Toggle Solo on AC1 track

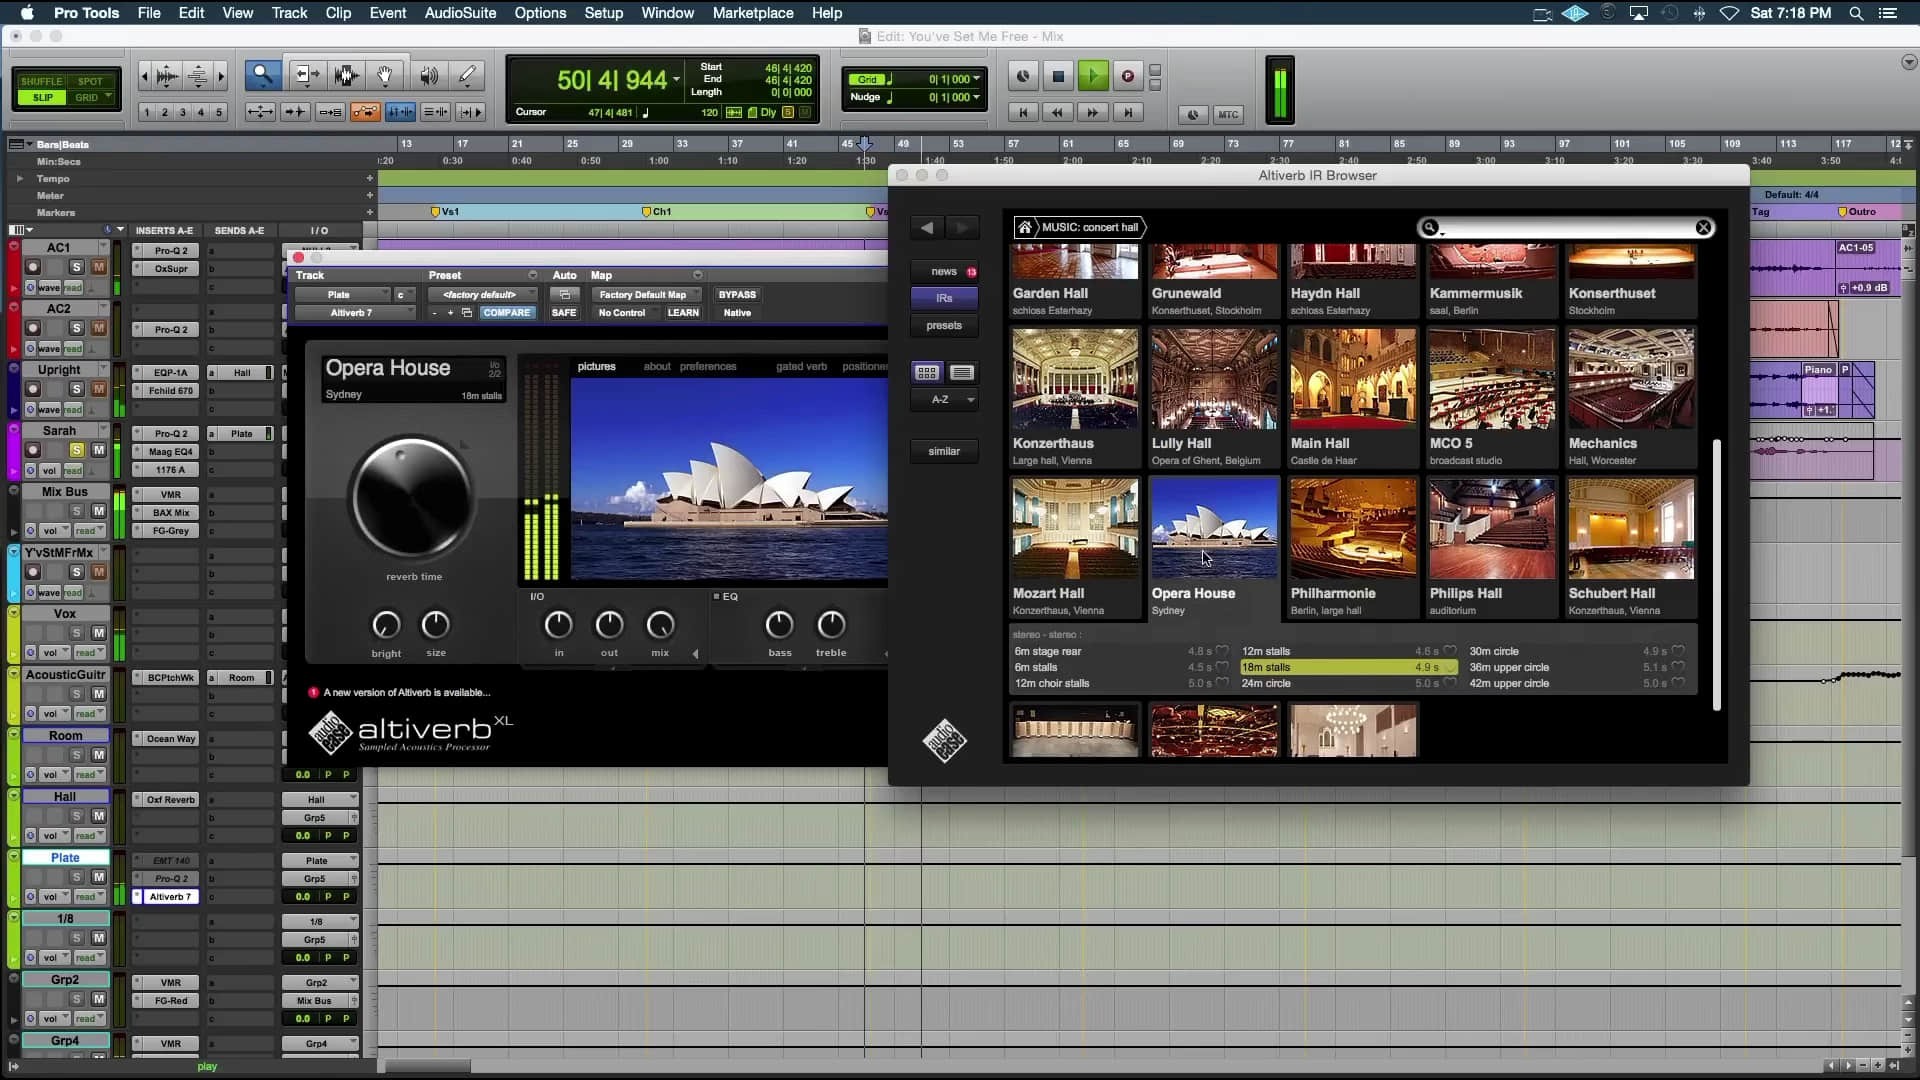[x=76, y=267]
